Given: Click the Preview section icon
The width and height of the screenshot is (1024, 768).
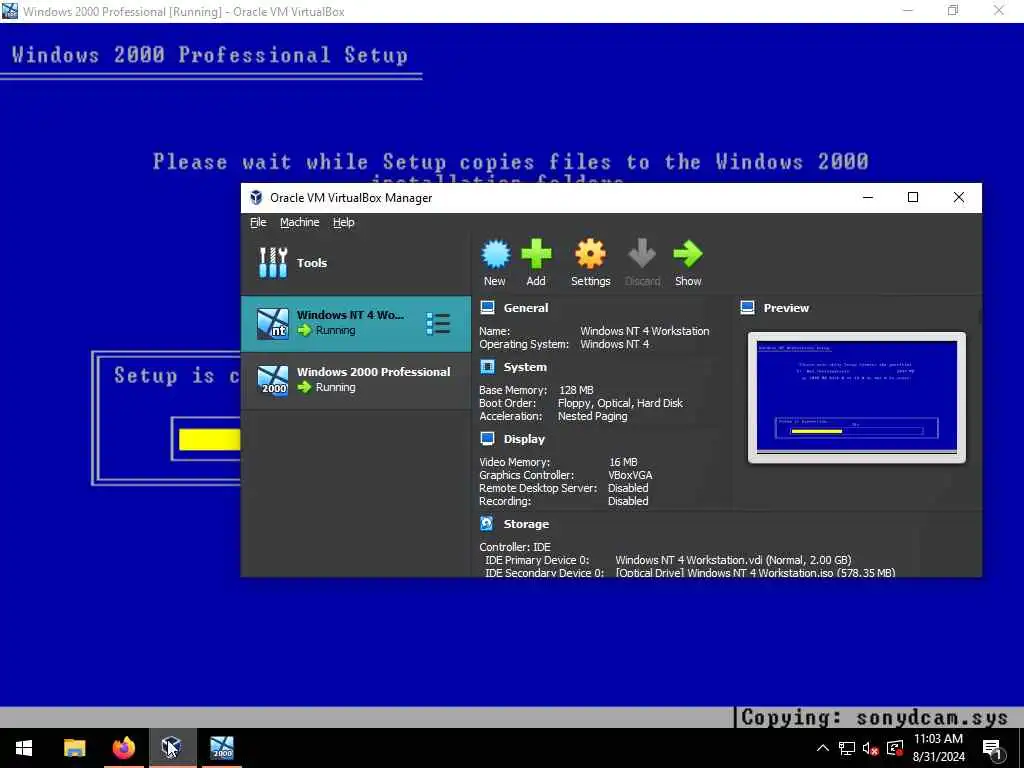Looking at the screenshot, I should [748, 308].
